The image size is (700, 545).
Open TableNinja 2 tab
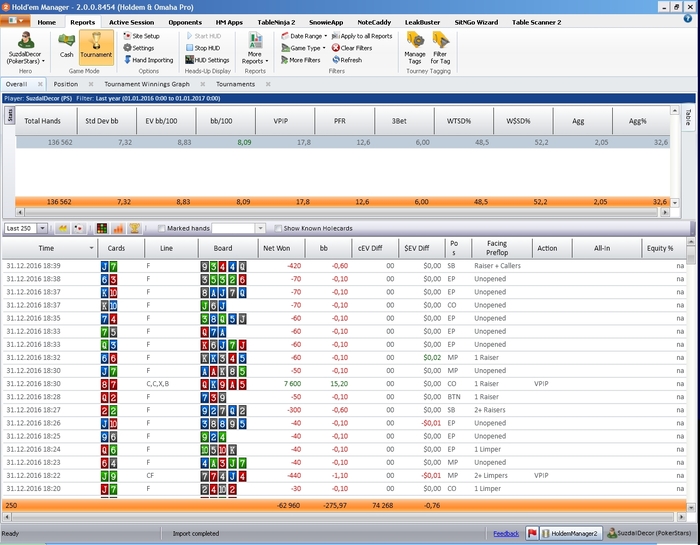point(276,22)
